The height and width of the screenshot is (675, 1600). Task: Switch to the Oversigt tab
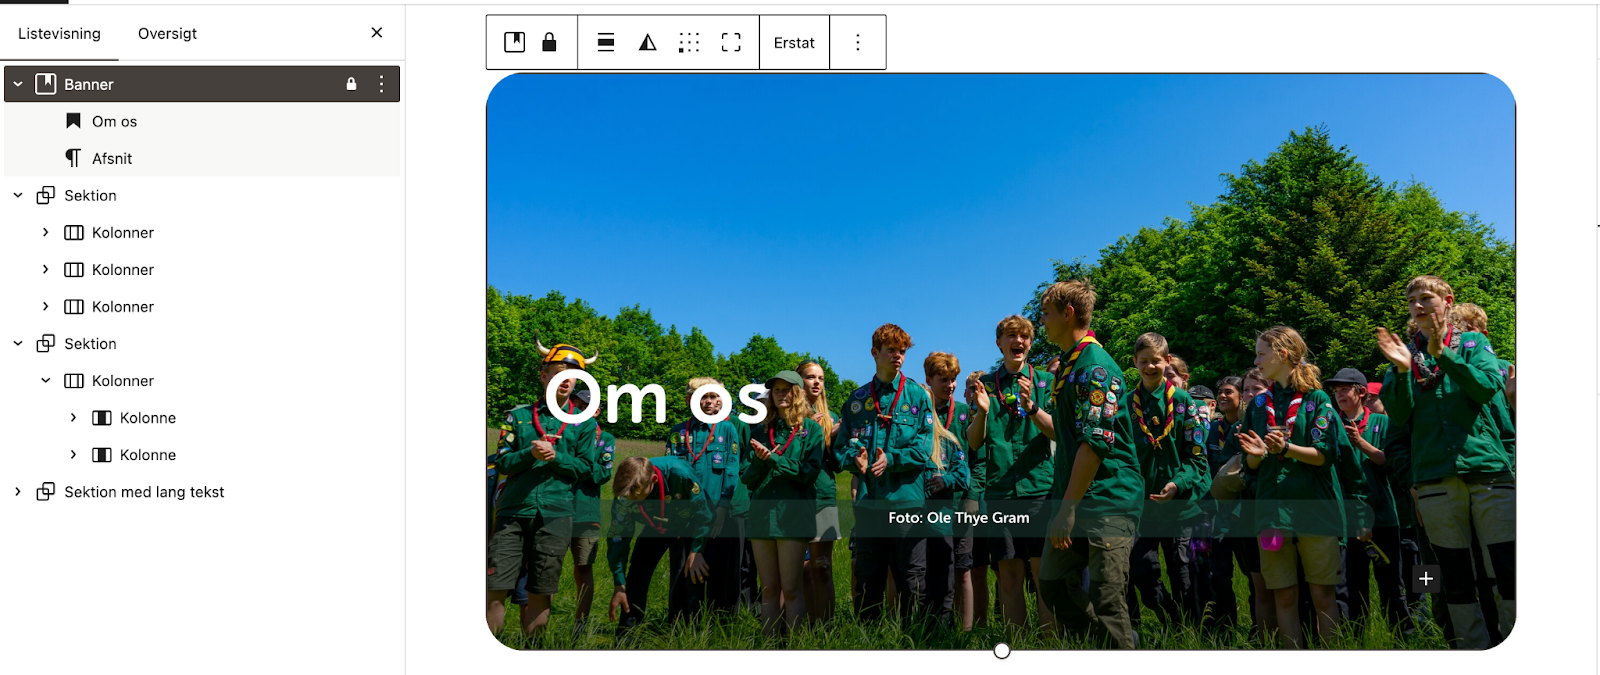(x=167, y=33)
